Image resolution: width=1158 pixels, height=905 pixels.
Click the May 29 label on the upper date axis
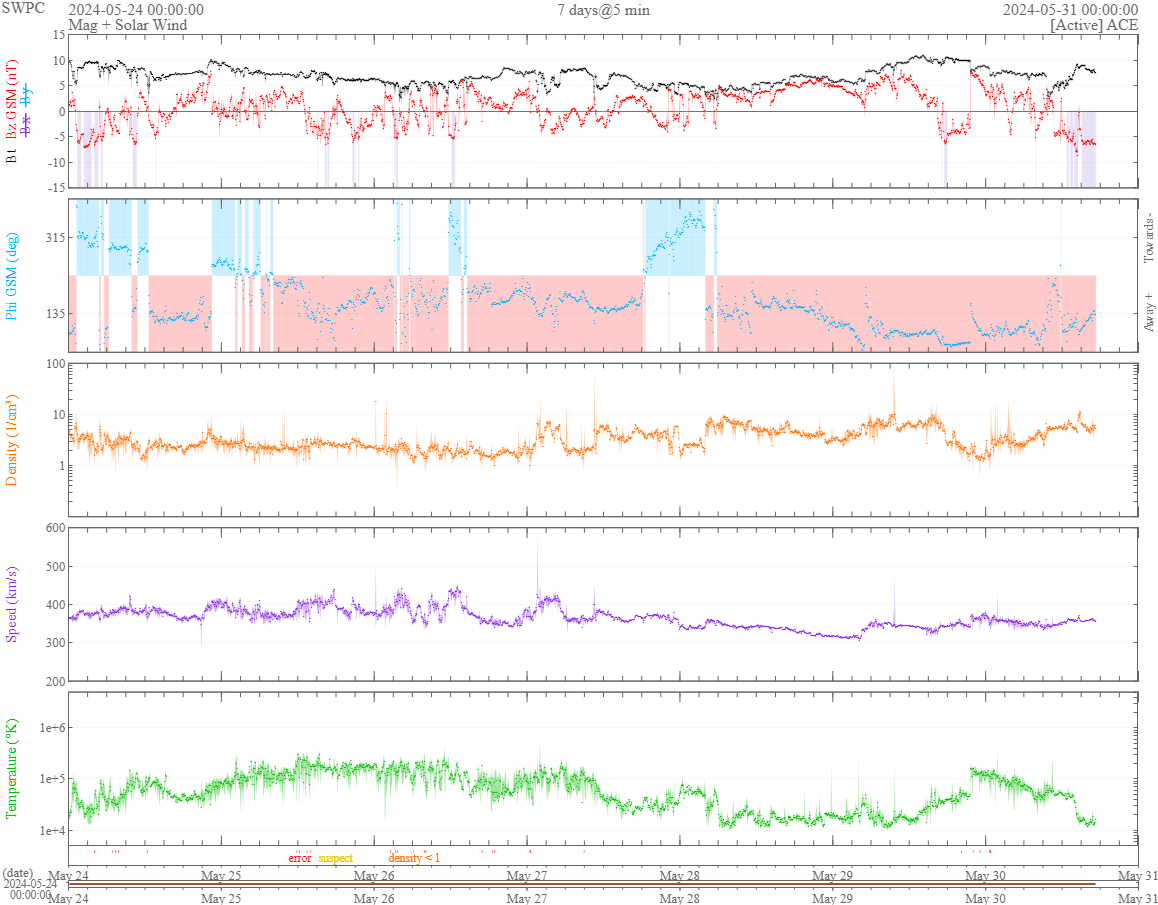[x=833, y=876]
